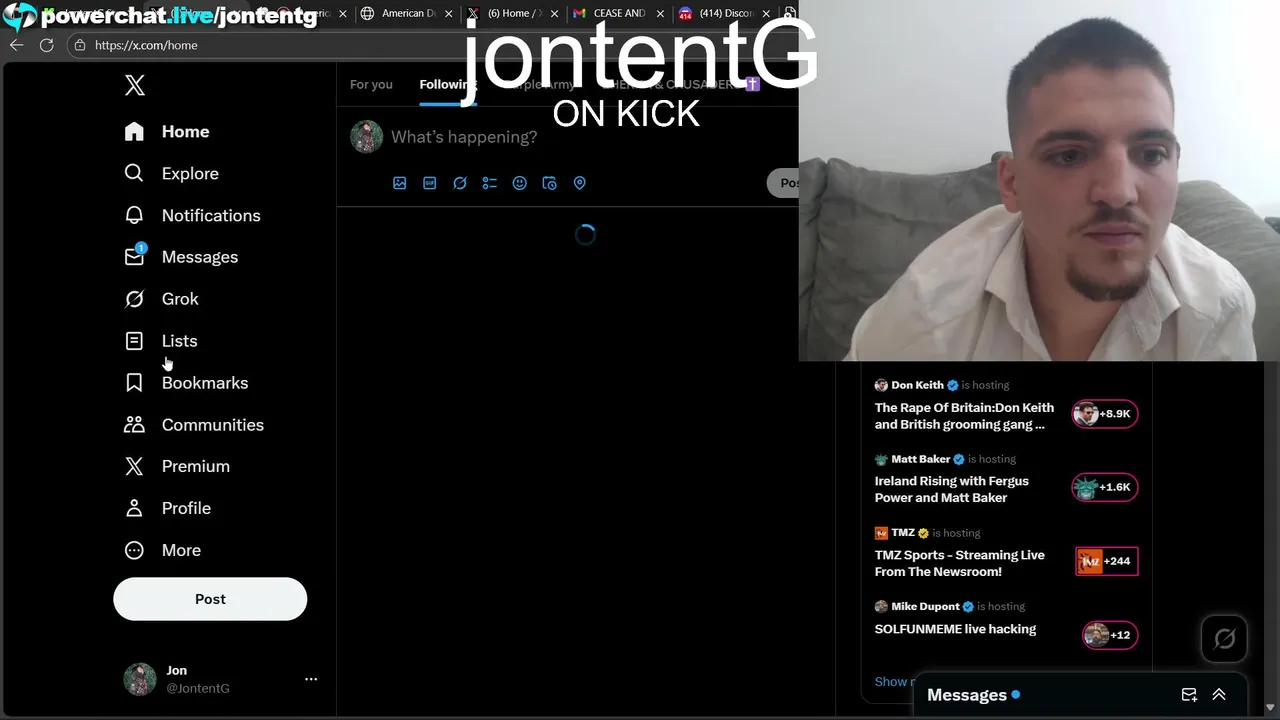Add a poll to the post
Screen dimensions: 1280x720
coord(490,183)
